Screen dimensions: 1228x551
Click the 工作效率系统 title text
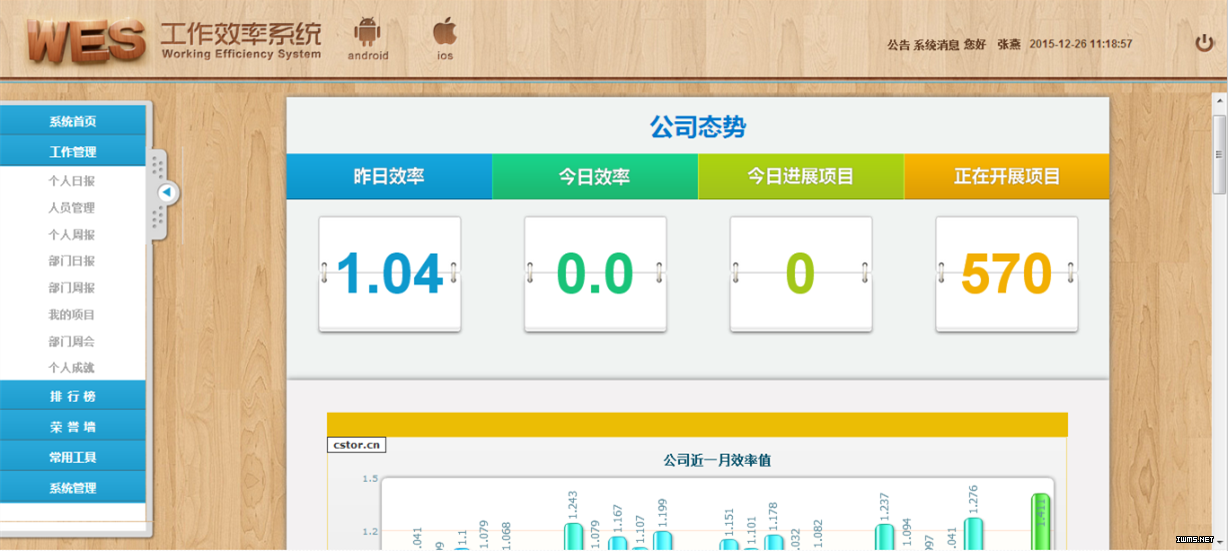click(241, 34)
